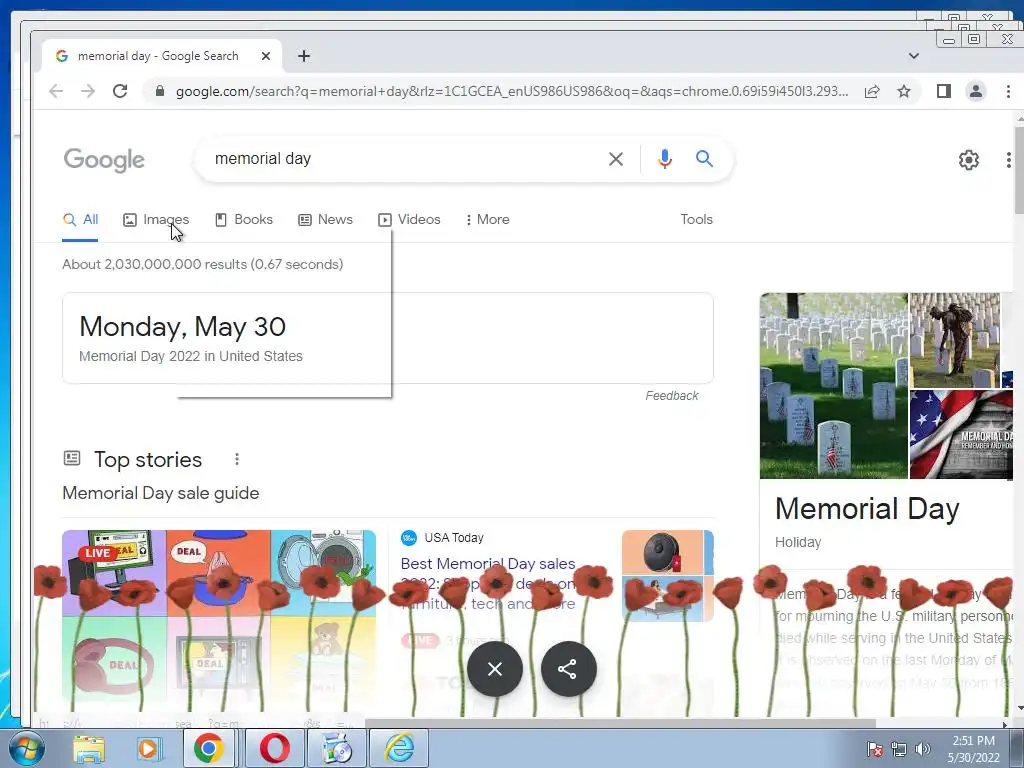
Task: Open Top stories three-dot options
Action: click(237, 460)
